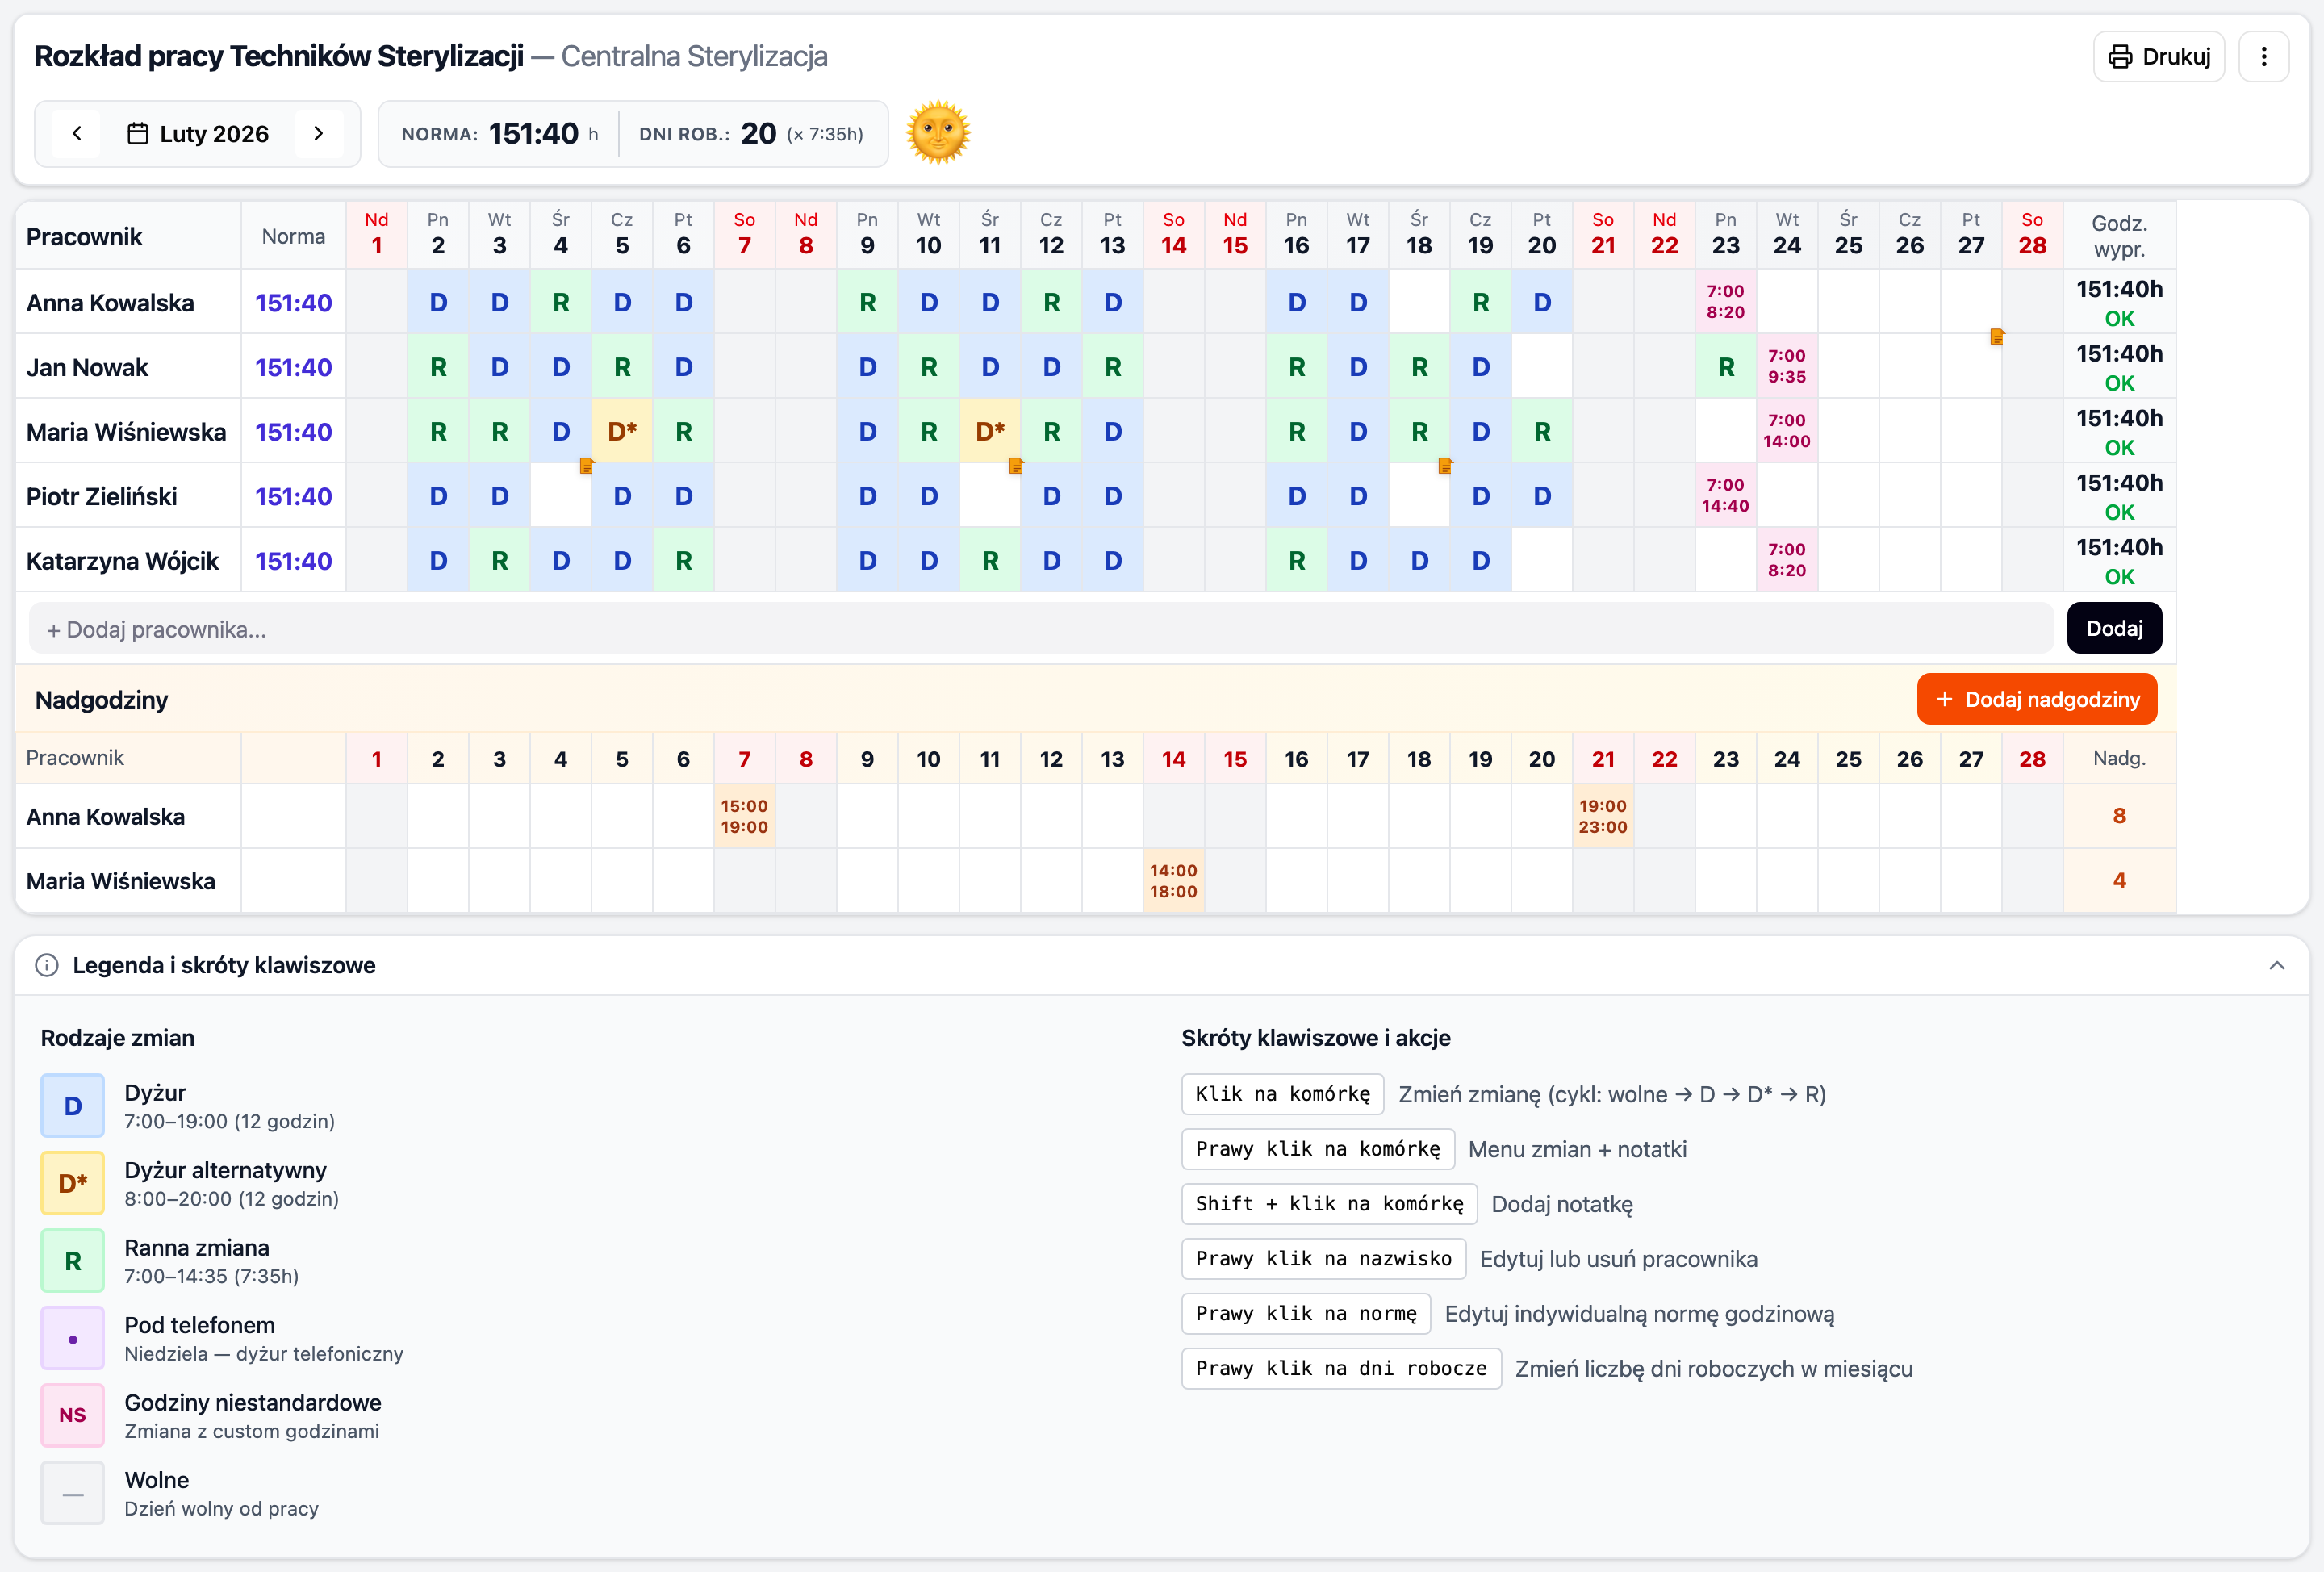Click Jan Nowak's 151:40 norm value
Screen dimensions: 2324x1572
(x=293, y=367)
